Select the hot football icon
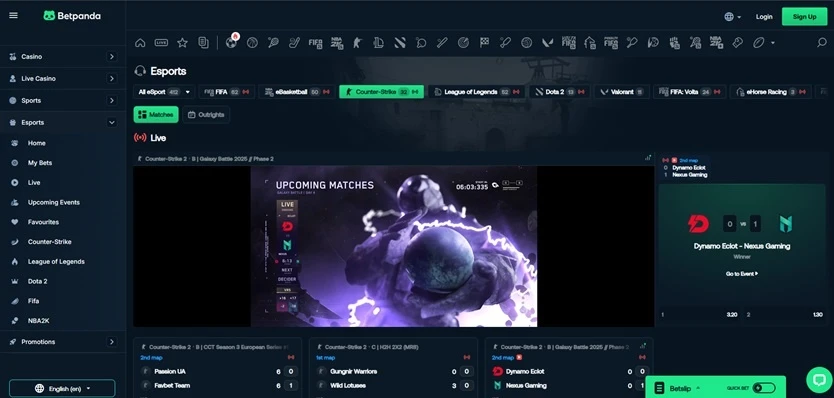The image size is (834, 398). click(x=232, y=42)
